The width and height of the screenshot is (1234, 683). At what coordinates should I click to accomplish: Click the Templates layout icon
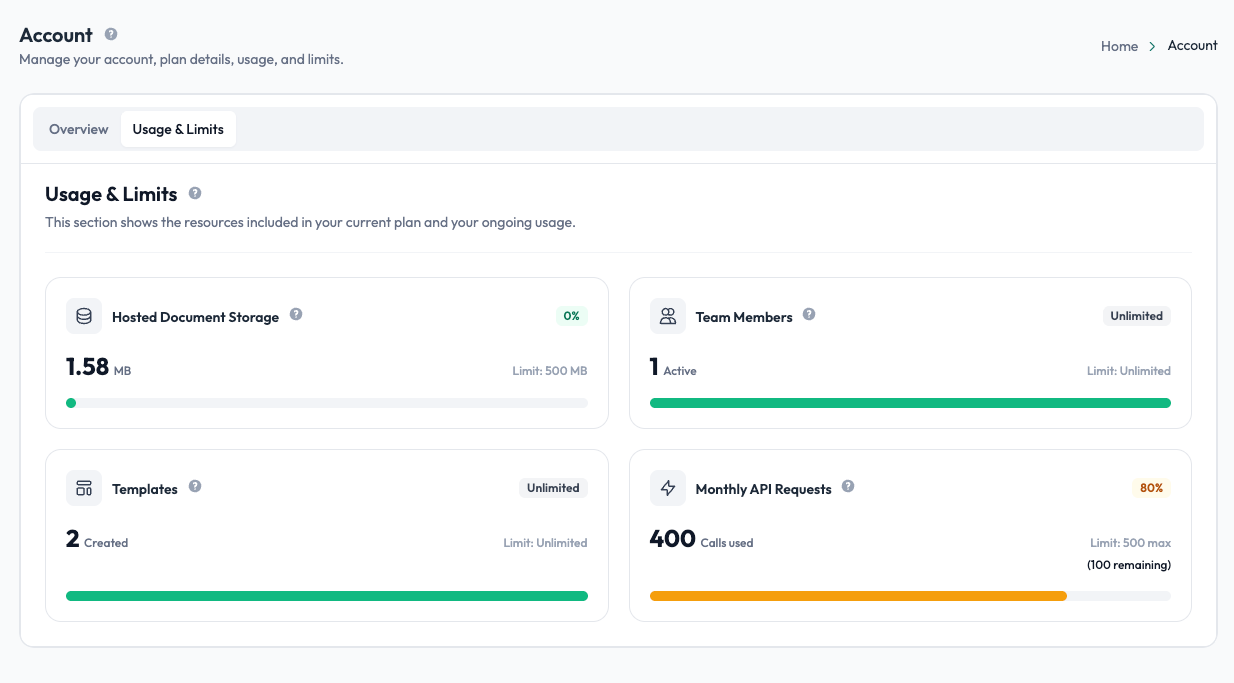(84, 488)
